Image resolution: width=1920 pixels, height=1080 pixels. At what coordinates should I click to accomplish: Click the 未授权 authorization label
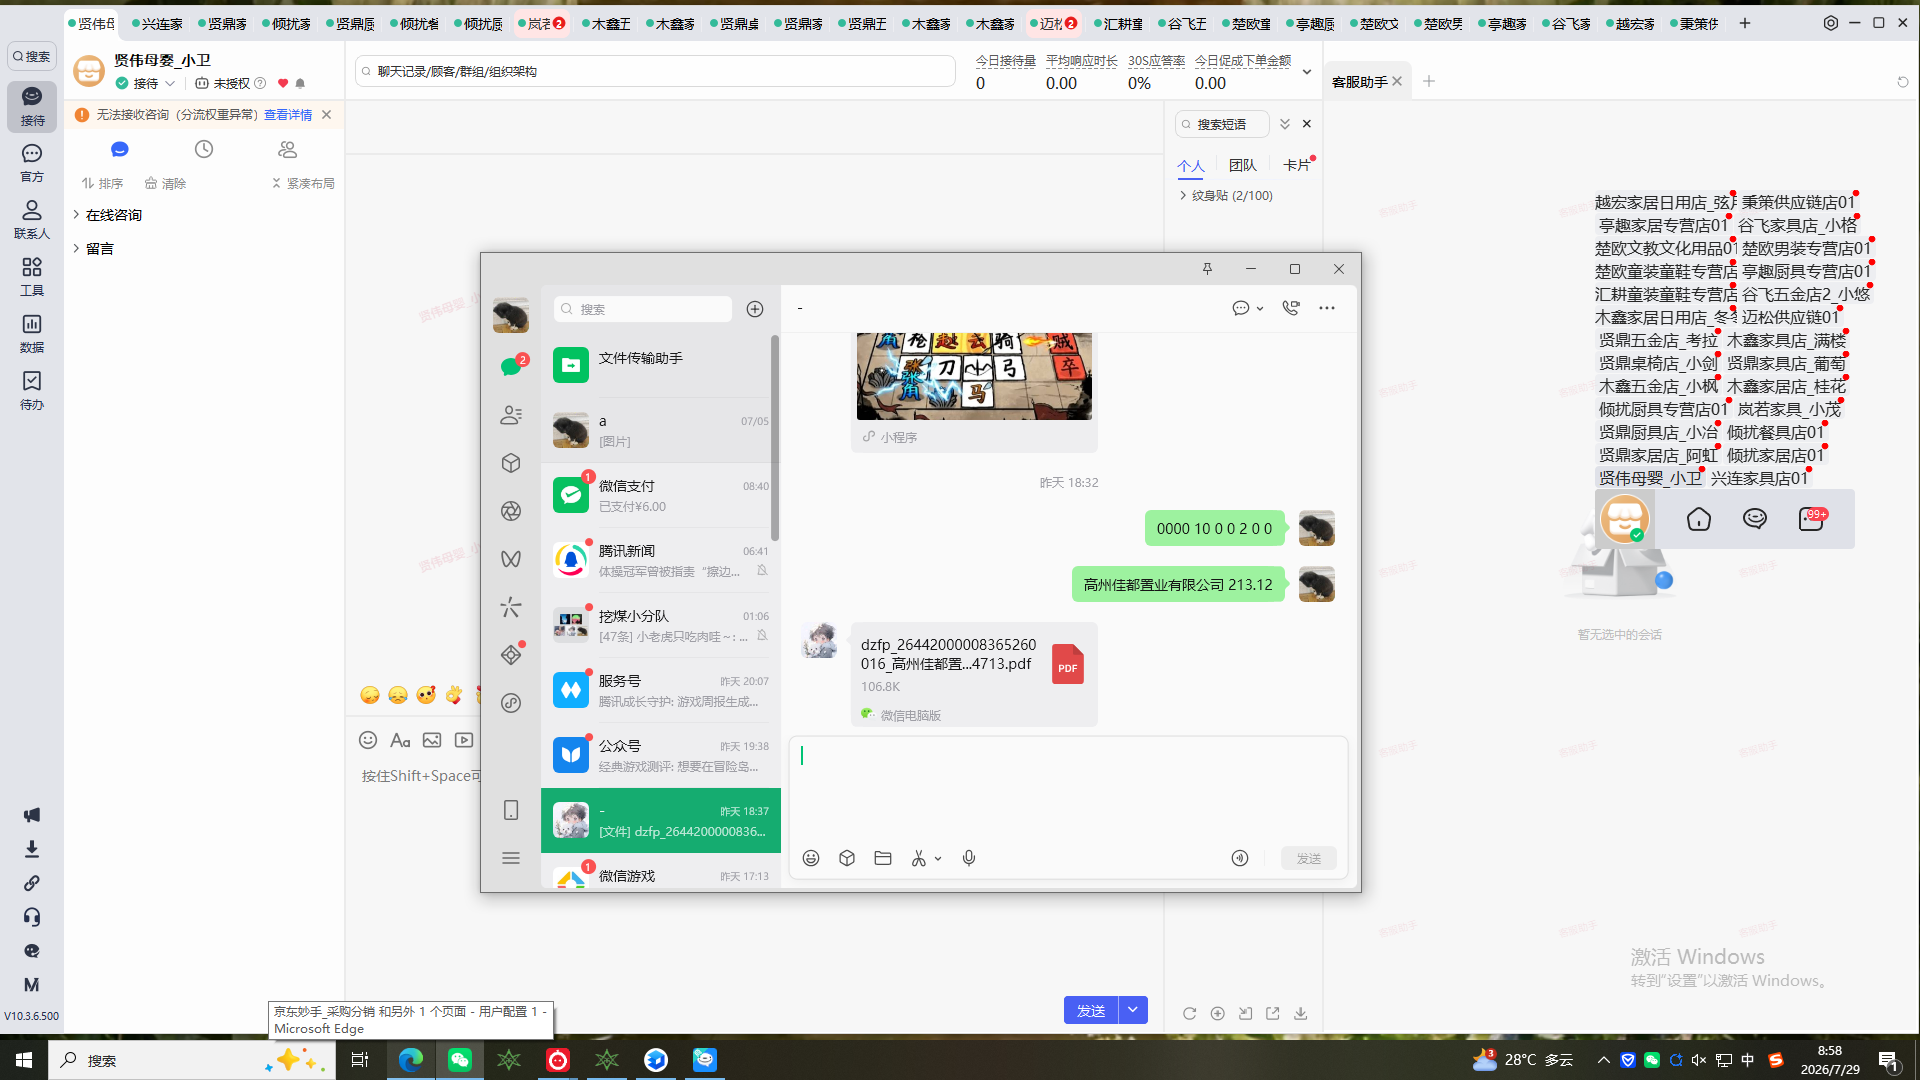pyautogui.click(x=231, y=83)
